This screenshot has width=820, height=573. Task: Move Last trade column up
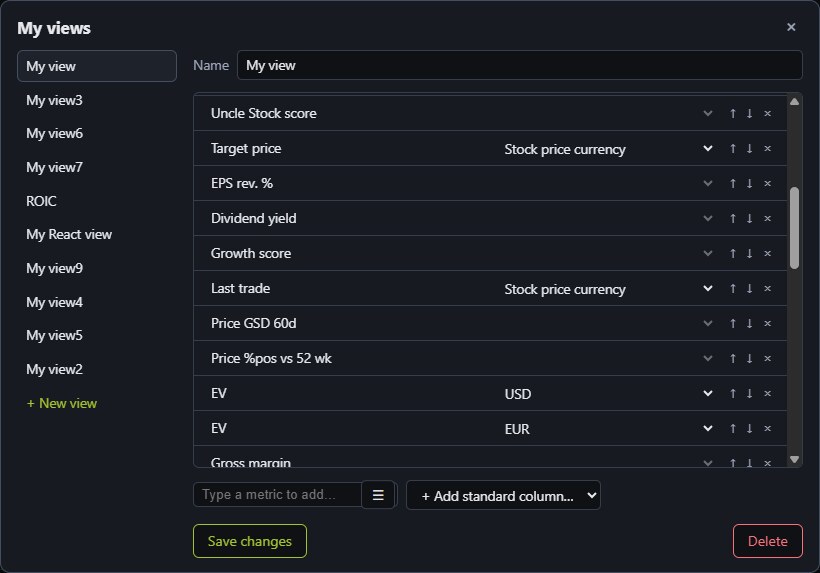click(x=733, y=289)
